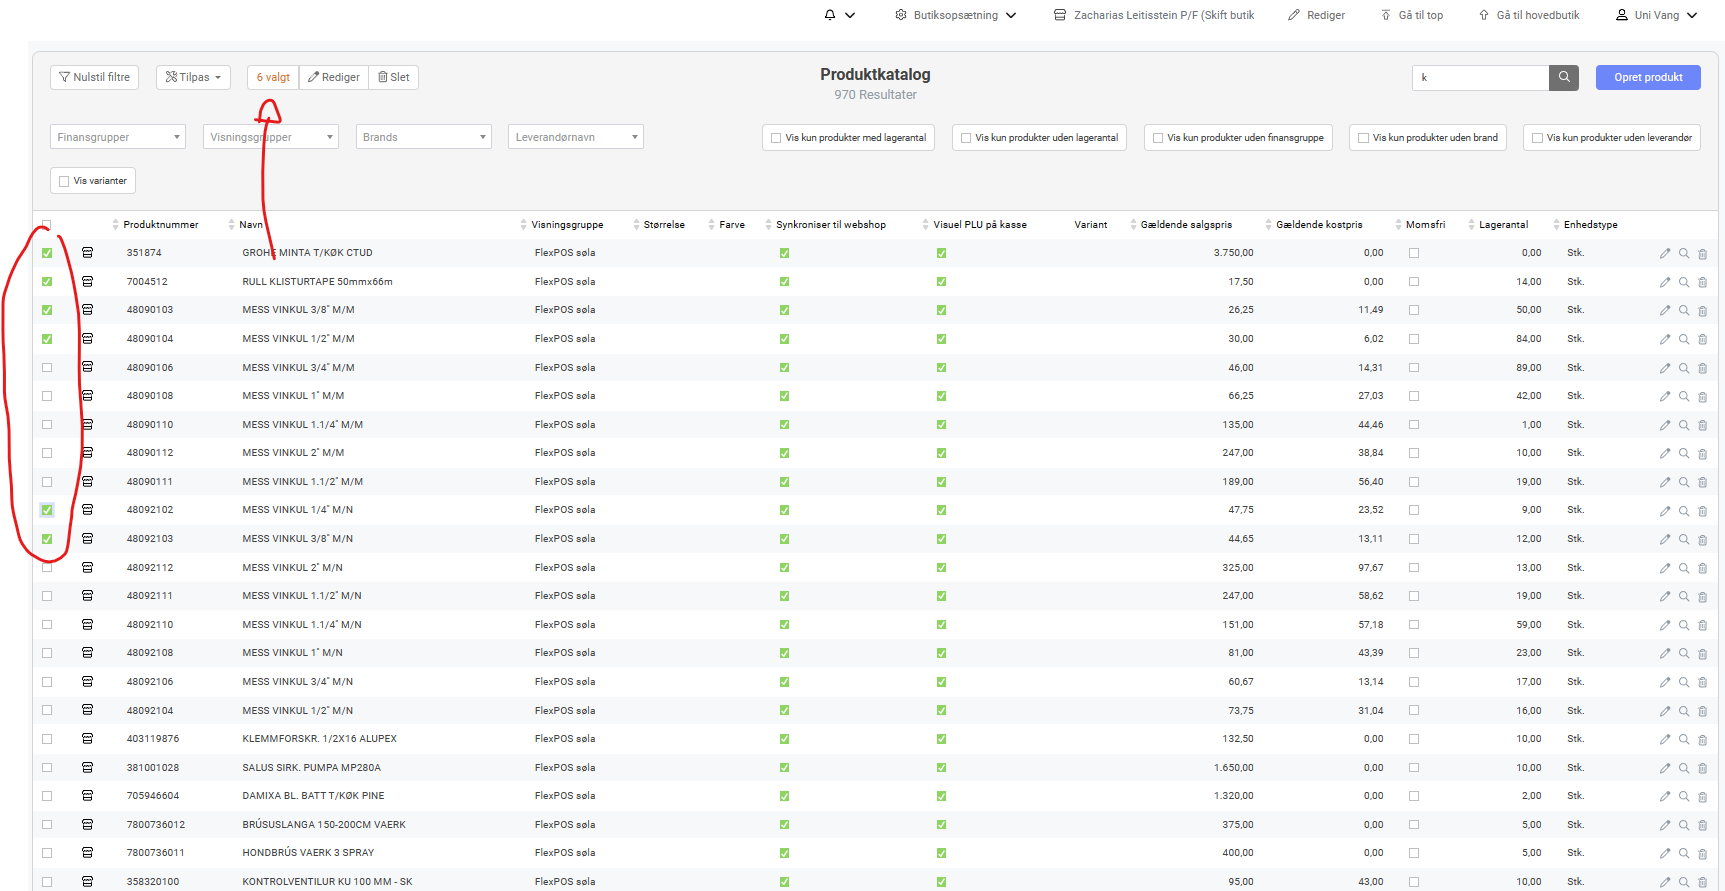View product 48090108 with magnifier icon

pyautogui.click(x=1684, y=396)
